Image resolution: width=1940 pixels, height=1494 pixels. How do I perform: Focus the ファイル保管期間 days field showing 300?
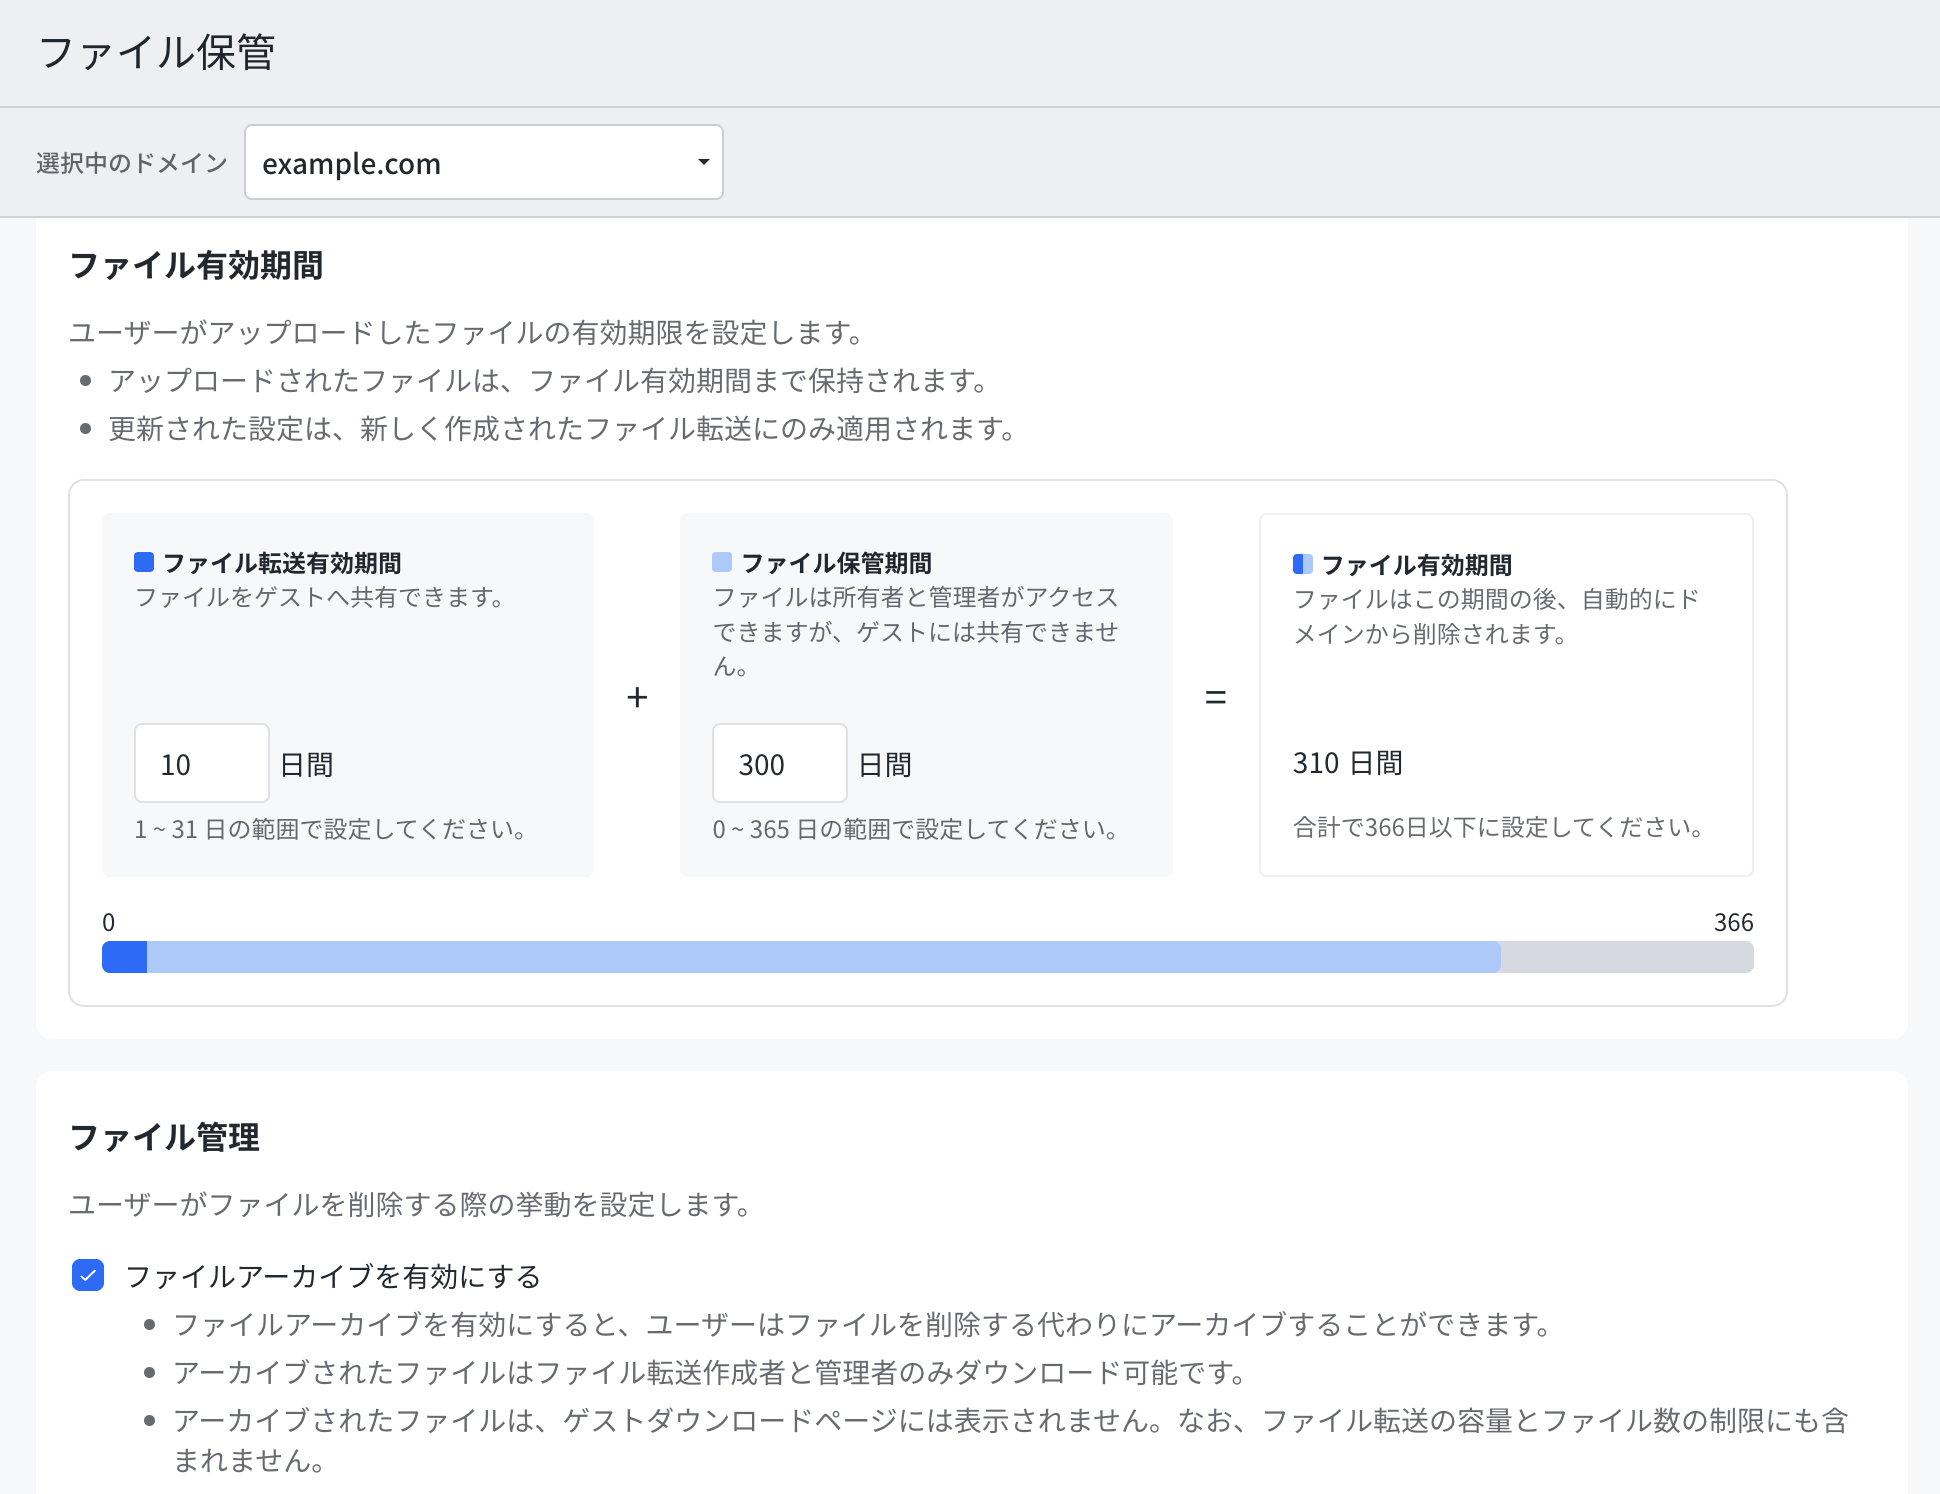pos(780,764)
